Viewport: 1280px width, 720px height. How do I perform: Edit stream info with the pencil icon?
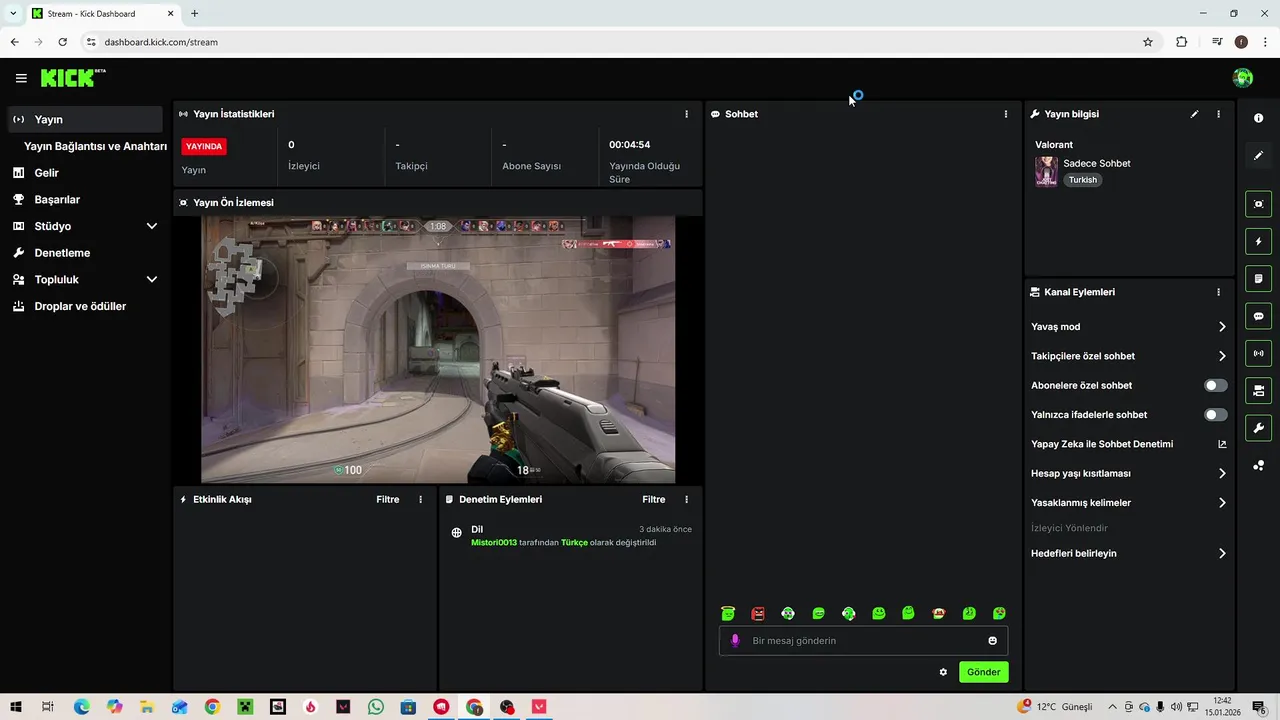1194,114
